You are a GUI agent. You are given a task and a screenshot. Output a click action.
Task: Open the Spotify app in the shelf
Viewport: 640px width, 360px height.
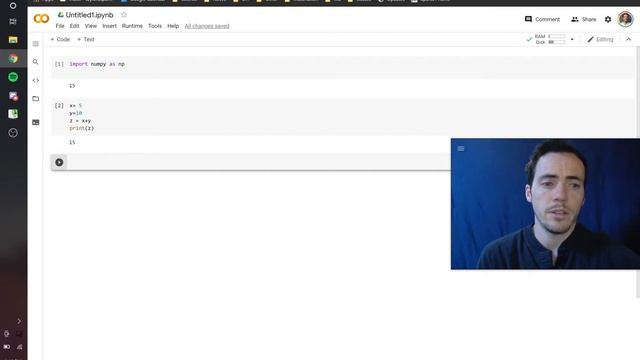point(13,77)
